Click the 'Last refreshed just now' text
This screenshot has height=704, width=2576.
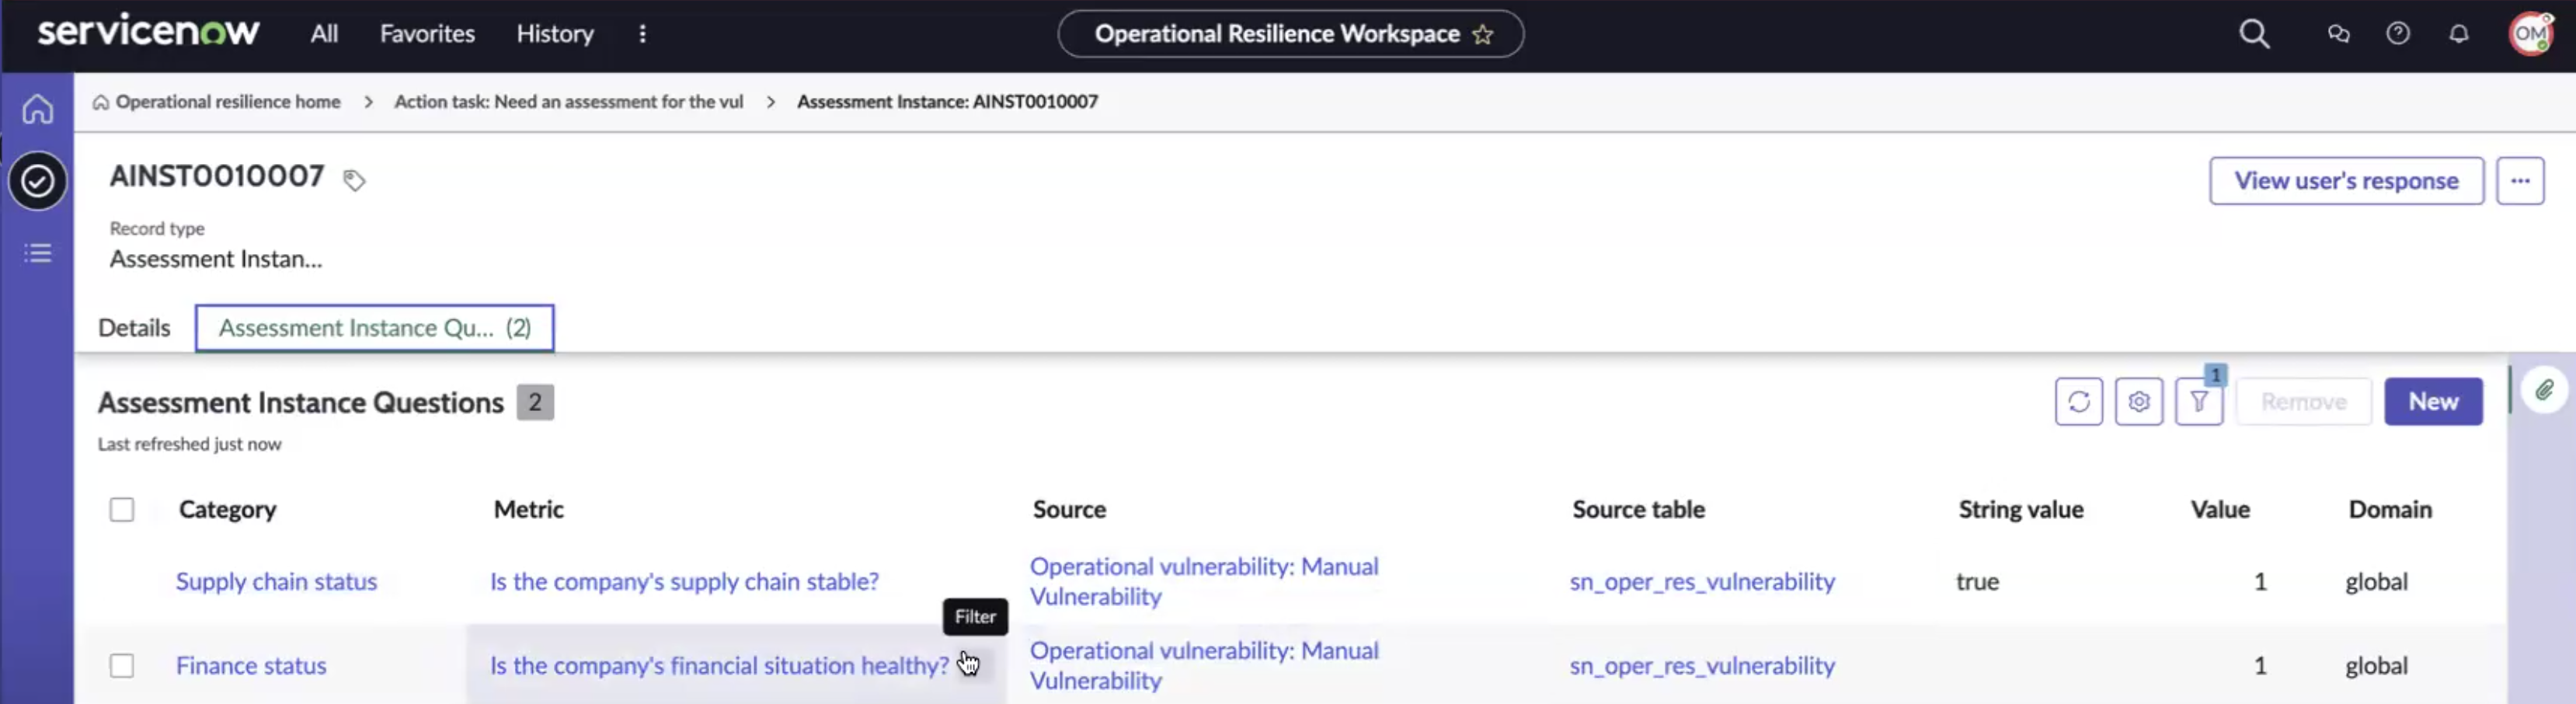(189, 444)
